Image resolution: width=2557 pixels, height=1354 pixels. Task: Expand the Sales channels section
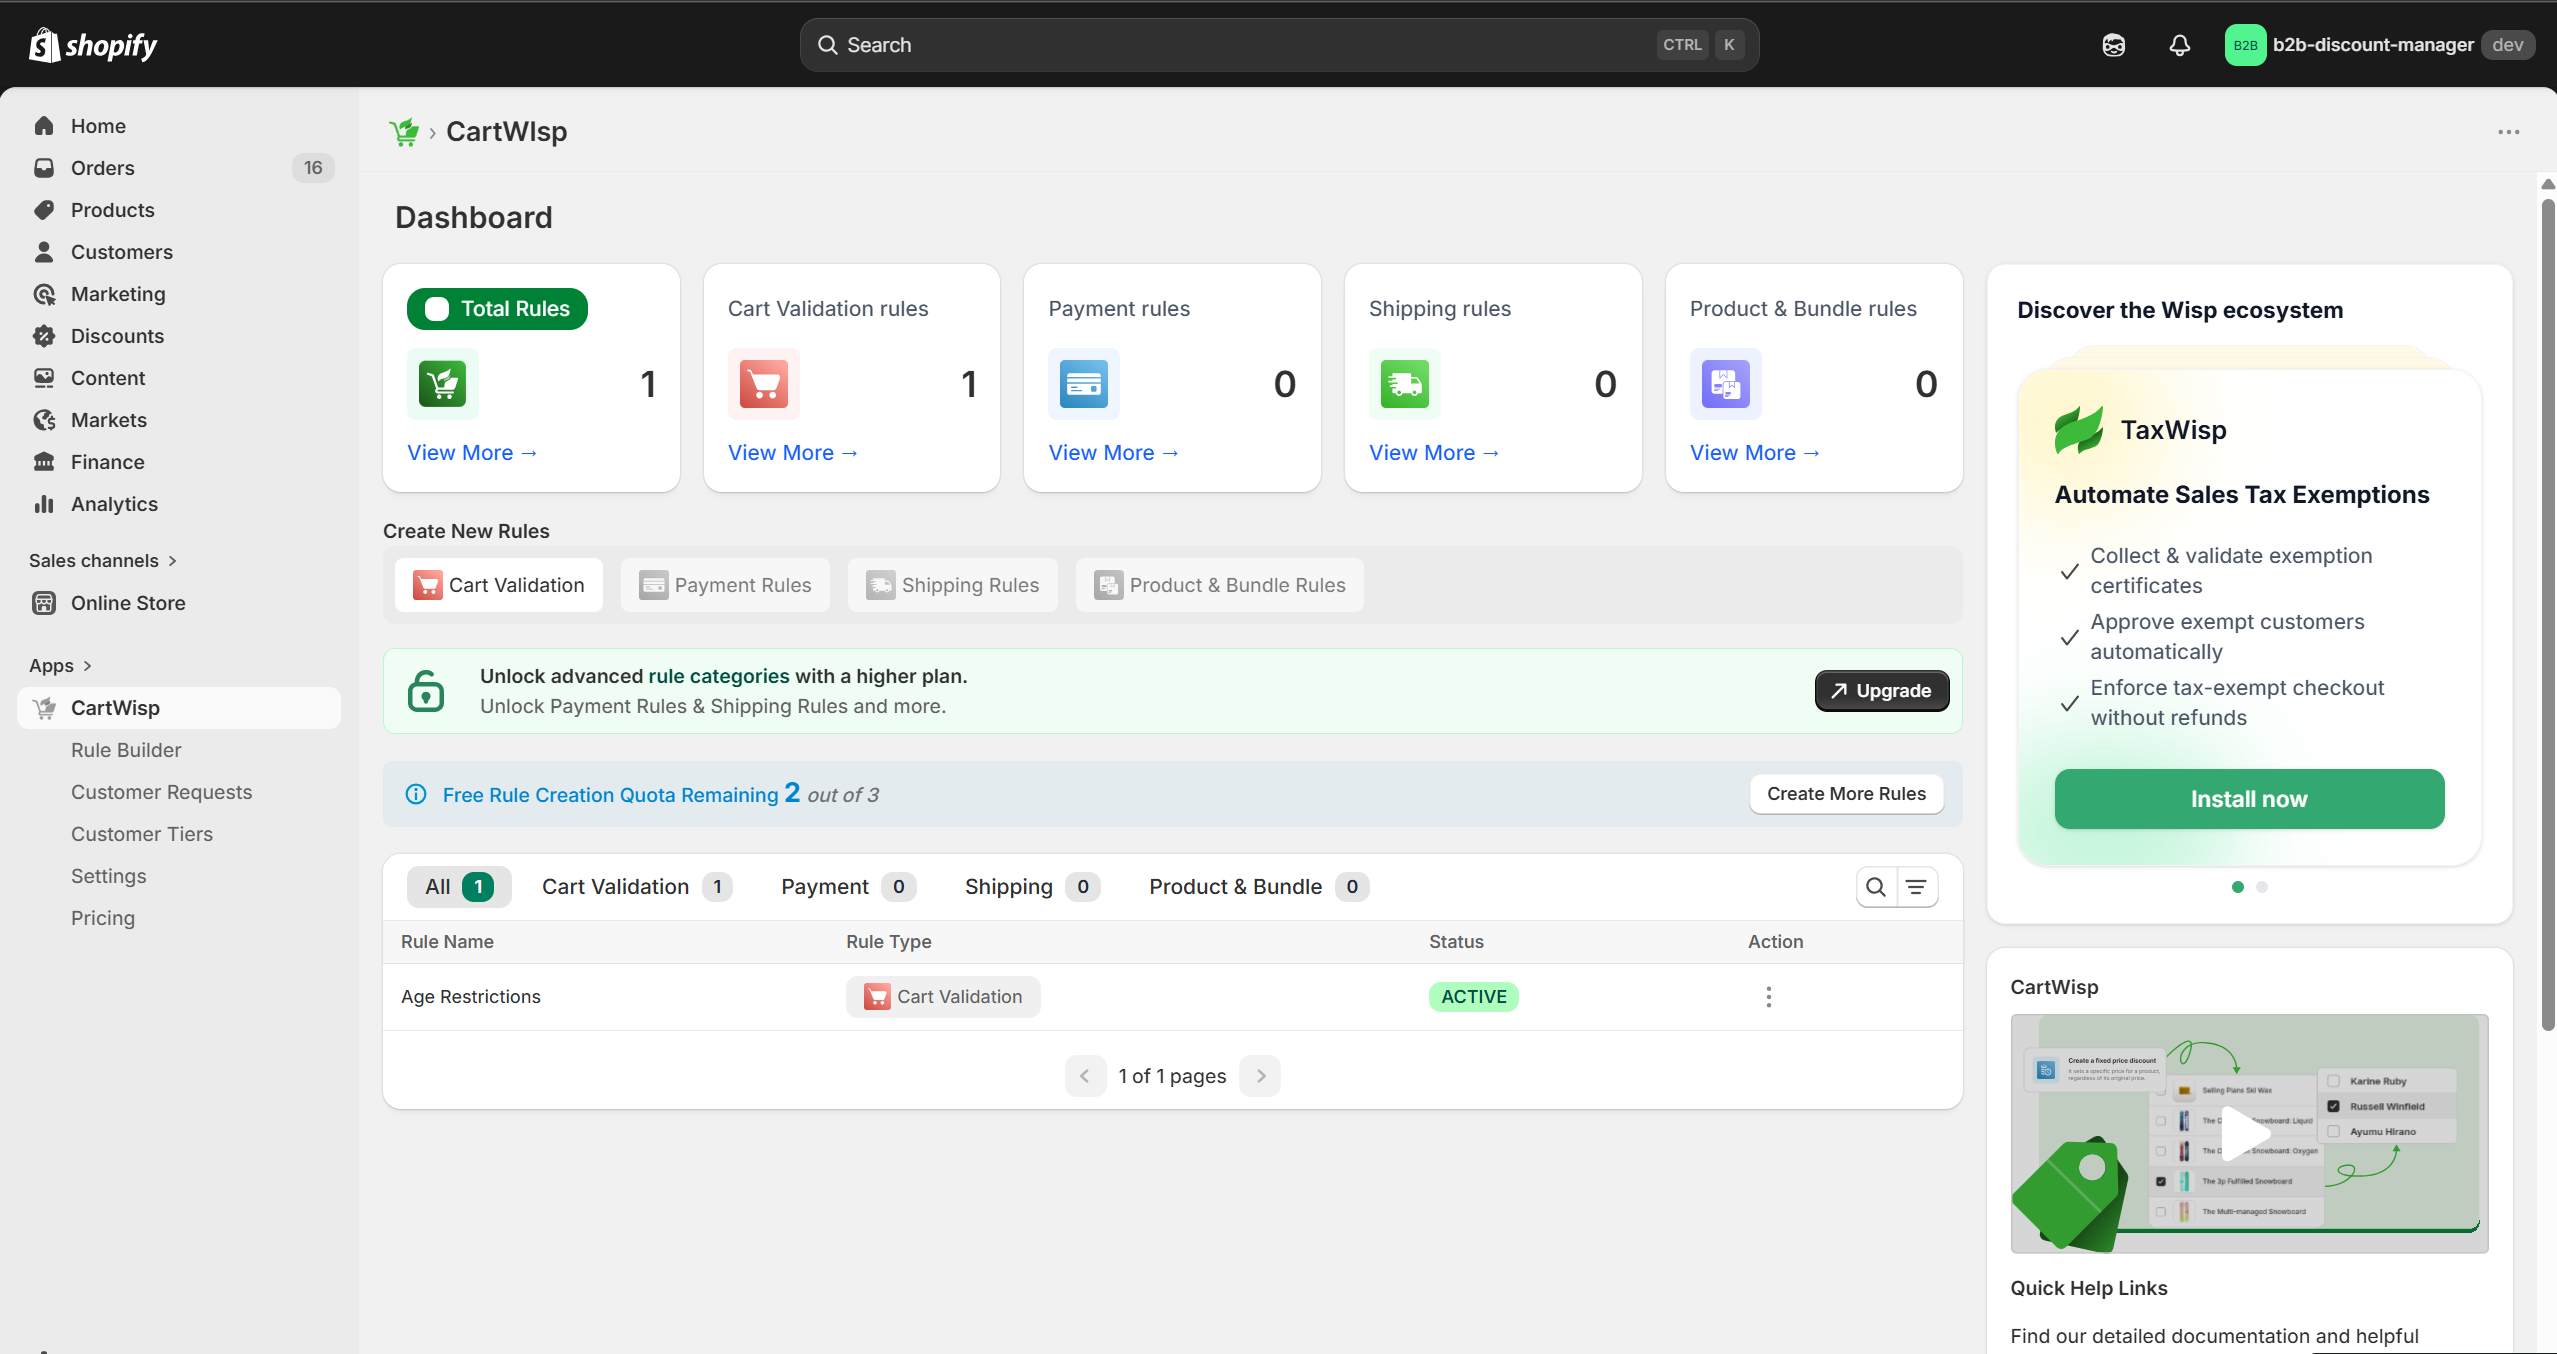(103, 561)
